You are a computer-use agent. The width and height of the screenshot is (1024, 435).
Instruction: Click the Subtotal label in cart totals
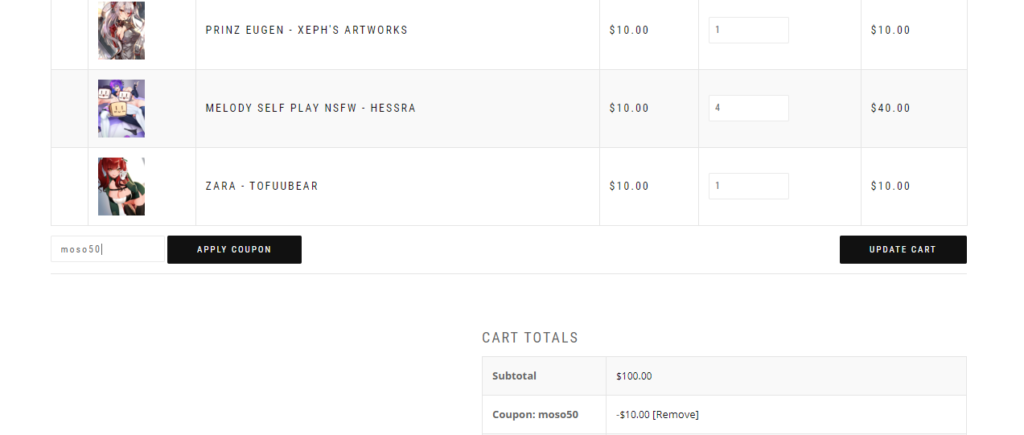pos(514,376)
